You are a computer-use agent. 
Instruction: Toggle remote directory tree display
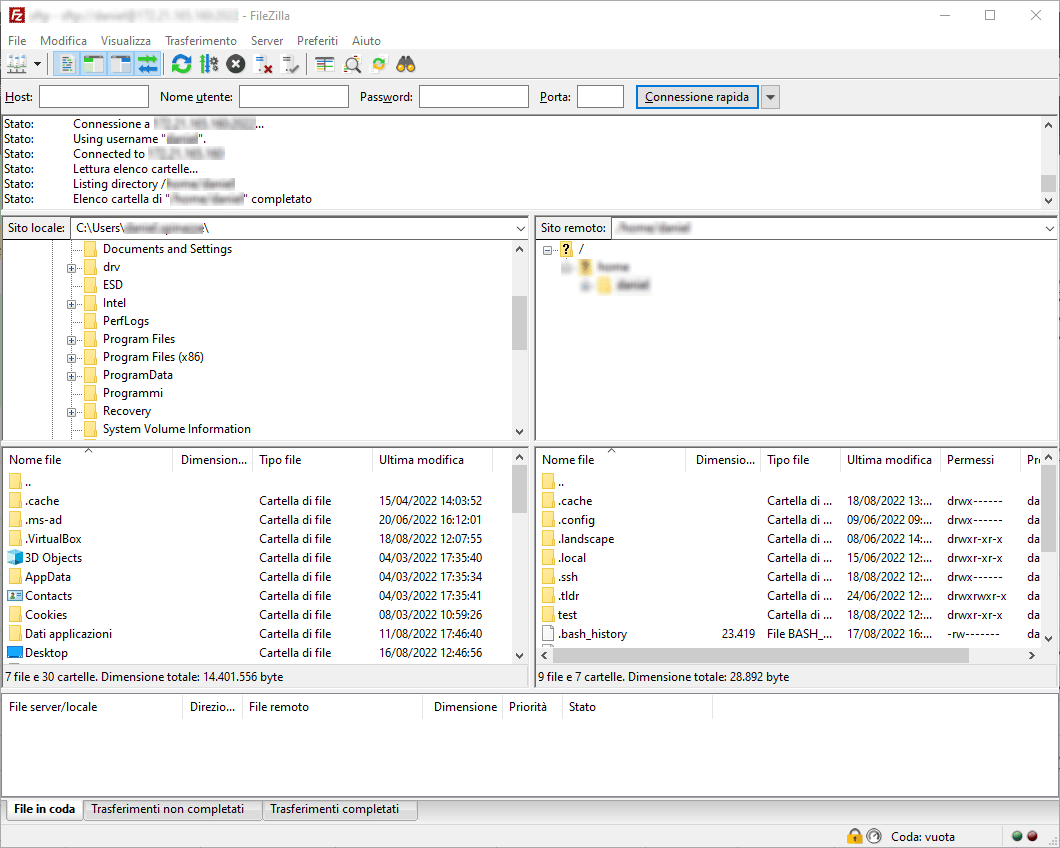click(x=120, y=65)
